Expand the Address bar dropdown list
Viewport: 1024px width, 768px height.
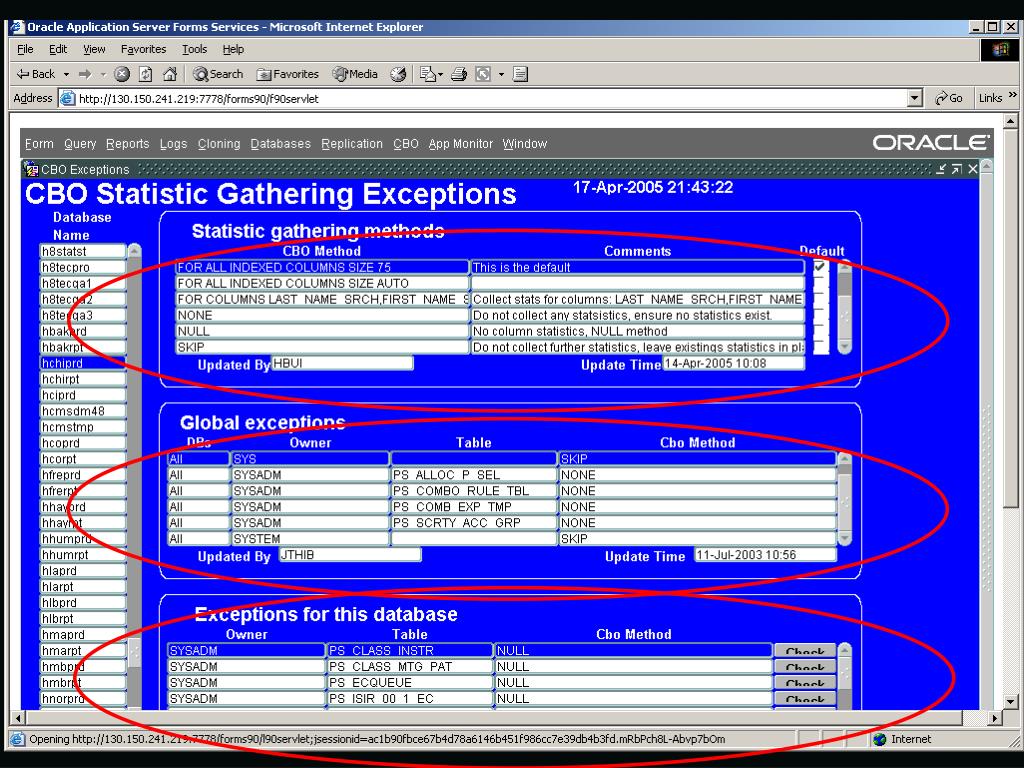point(915,99)
